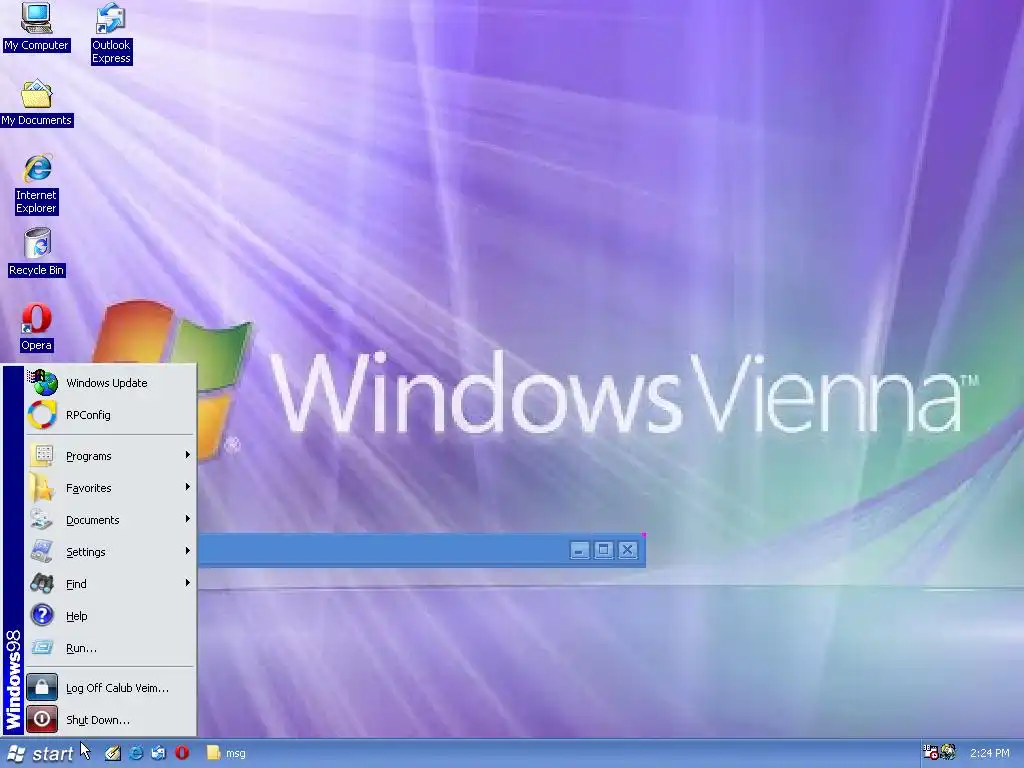The image size is (1024, 768).
Task: Open My Computer desktop icon
Action: pos(36,27)
